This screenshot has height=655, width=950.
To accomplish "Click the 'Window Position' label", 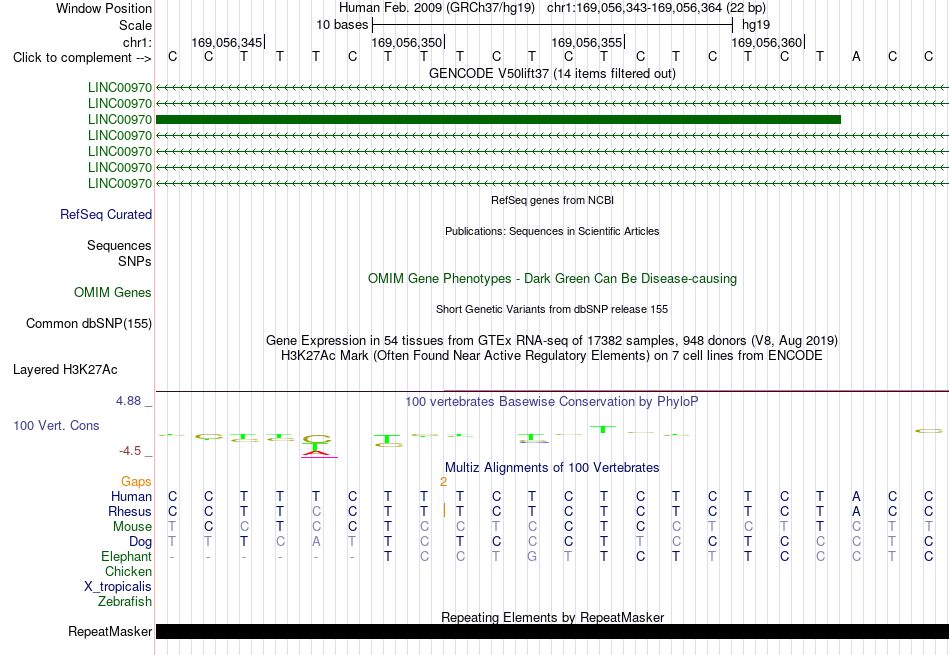I will (104, 8).
